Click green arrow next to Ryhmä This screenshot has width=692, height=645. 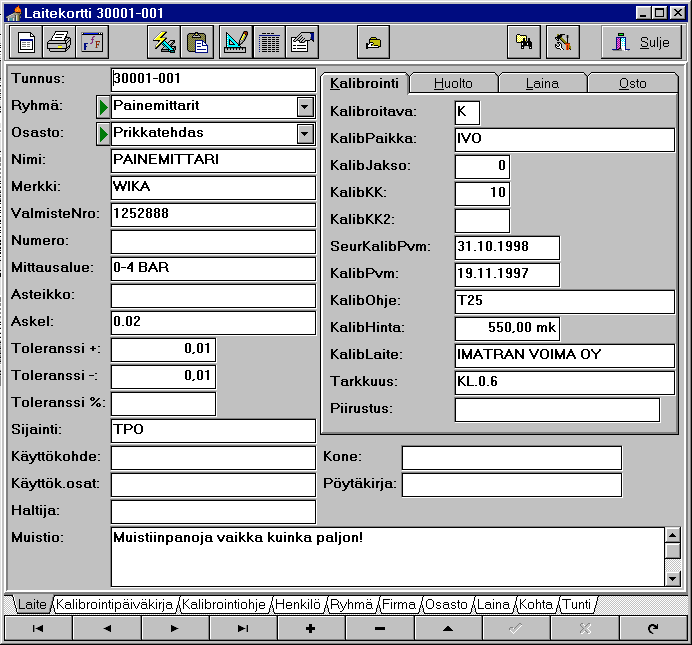point(103,107)
